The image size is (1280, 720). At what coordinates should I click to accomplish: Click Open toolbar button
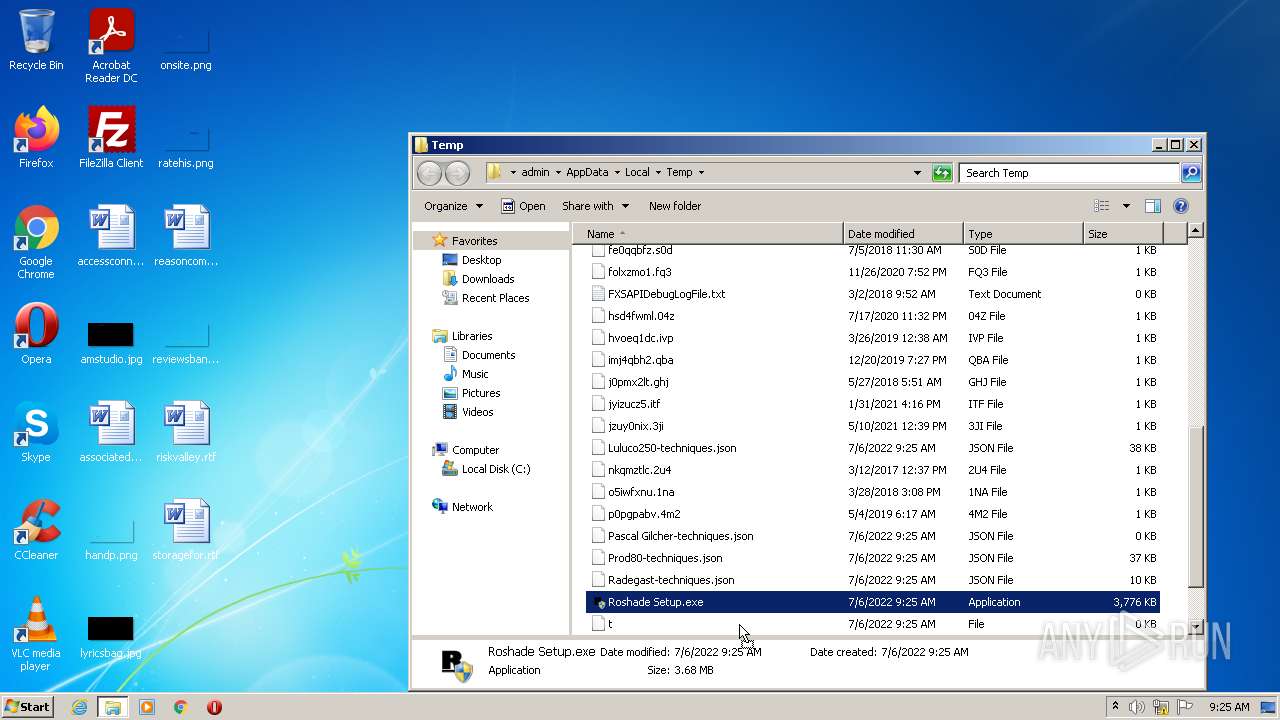(x=523, y=206)
